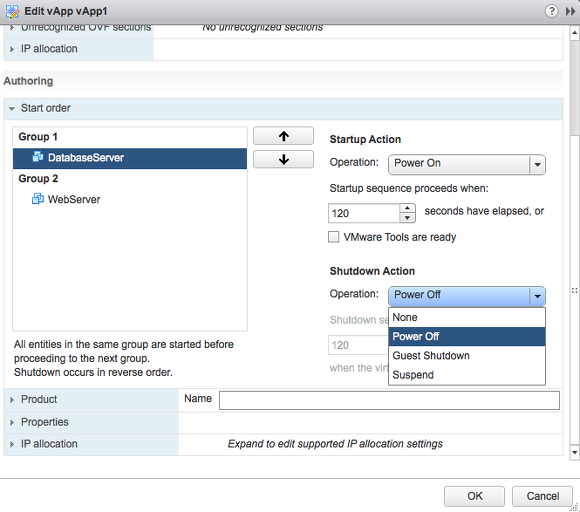This screenshot has width=580, height=512.
Task: Click the Shutdown Action Operation combo box
Action: coord(466,296)
